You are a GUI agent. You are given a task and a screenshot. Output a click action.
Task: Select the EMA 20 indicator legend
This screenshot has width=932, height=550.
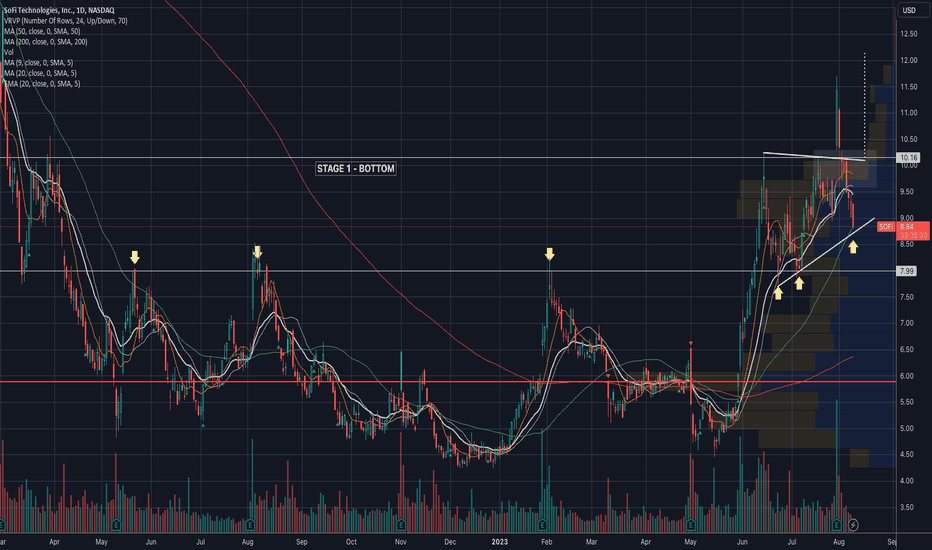tap(42, 84)
